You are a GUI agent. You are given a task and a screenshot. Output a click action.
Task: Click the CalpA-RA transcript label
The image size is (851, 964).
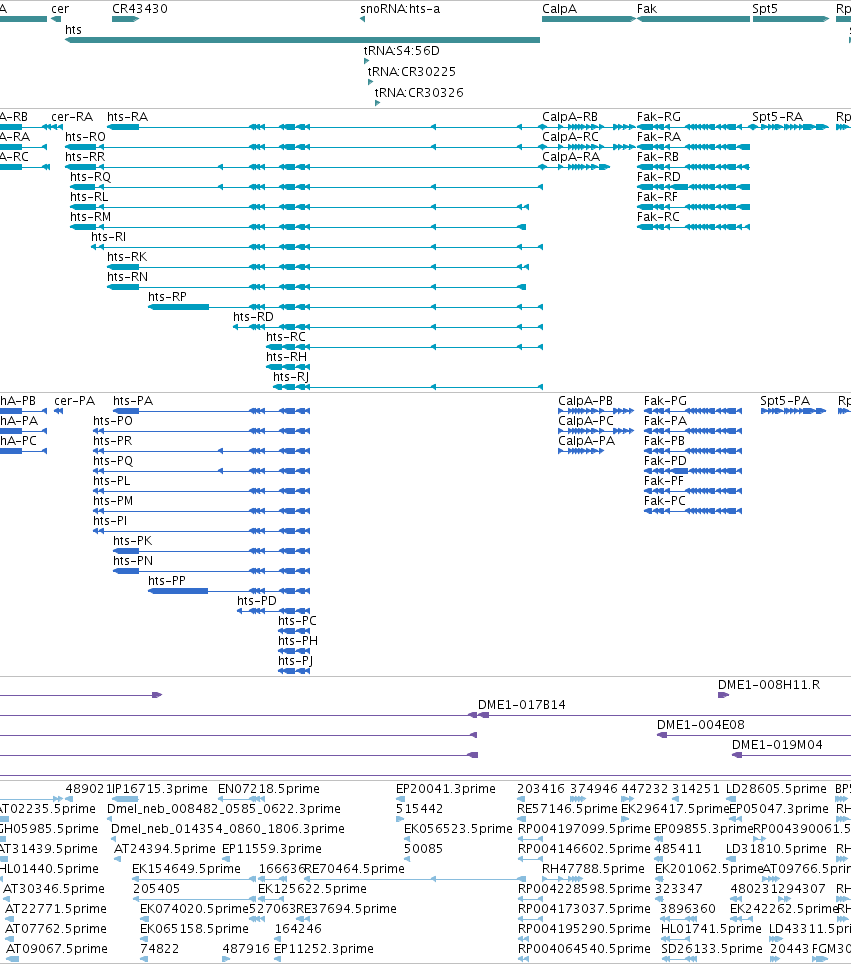tap(571, 157)
